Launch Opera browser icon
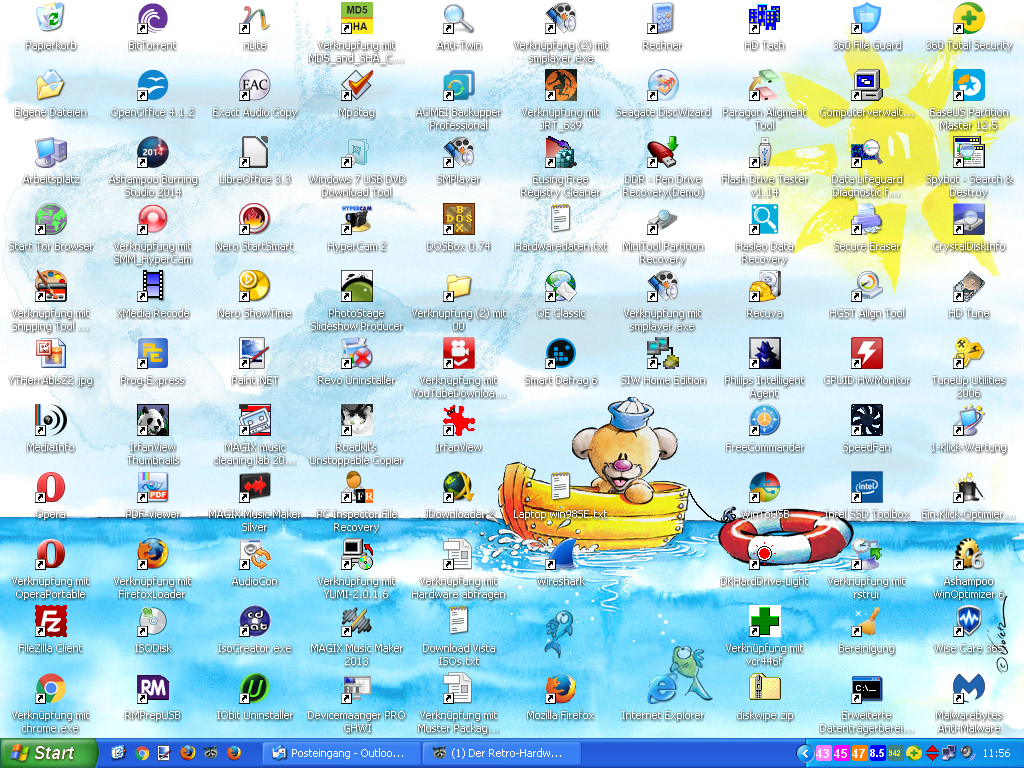The height and width of the screenshot is (768, 1024). pyautogui.click(x=51, y=487)
